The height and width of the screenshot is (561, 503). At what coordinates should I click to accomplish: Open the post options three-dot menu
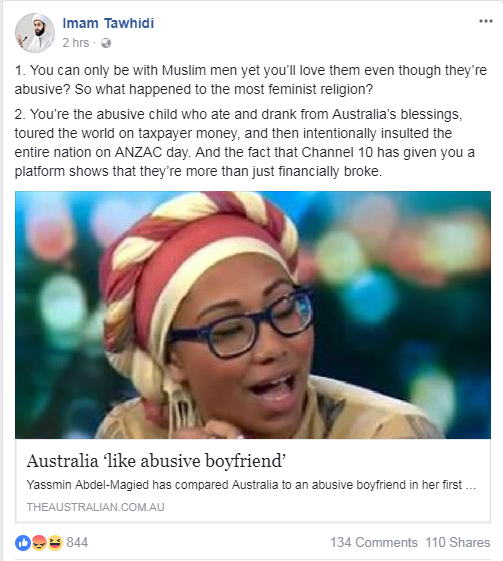coord(485,21)
